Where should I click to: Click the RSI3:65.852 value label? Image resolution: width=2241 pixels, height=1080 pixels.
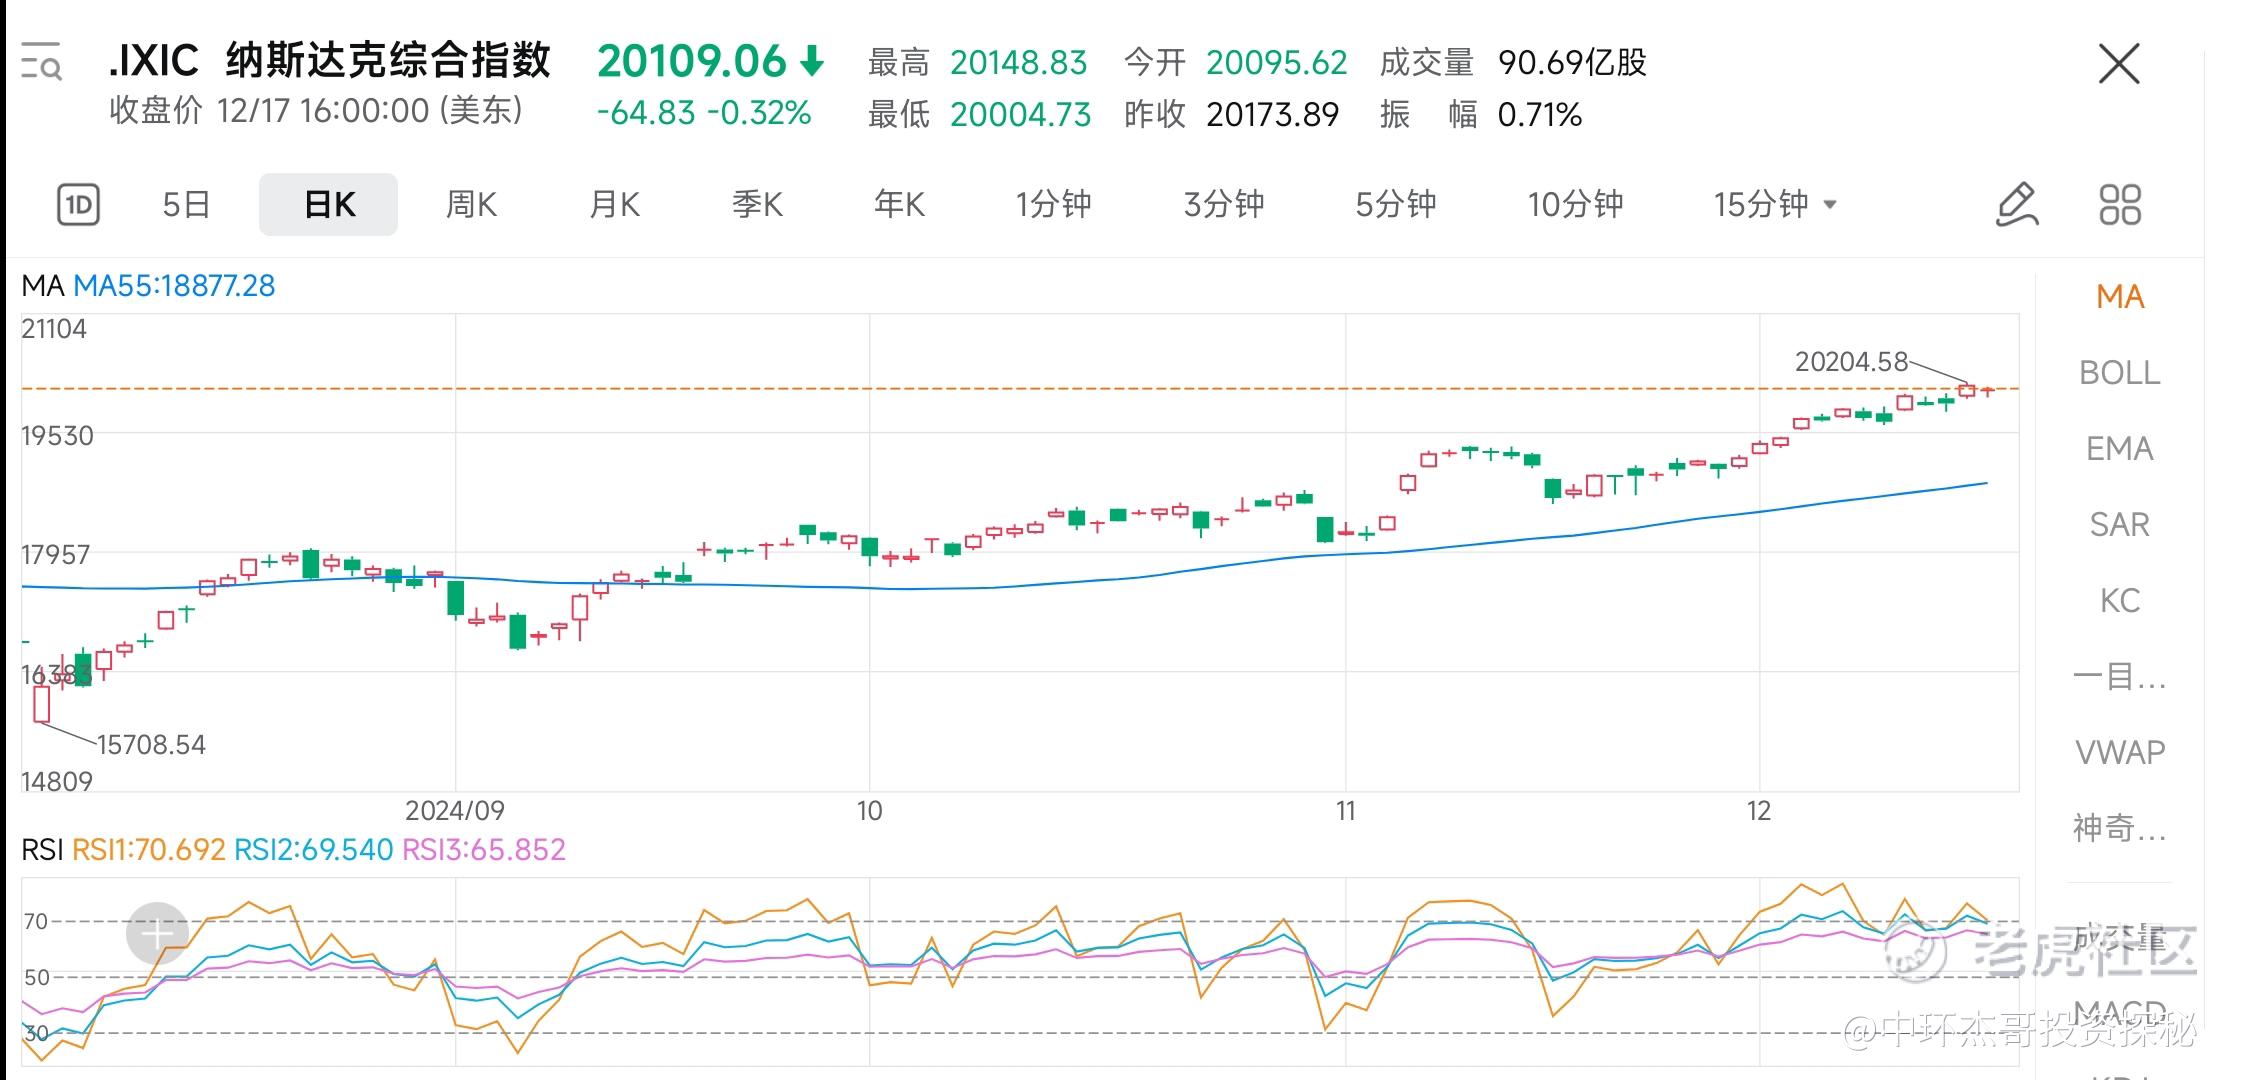point(484,850)
